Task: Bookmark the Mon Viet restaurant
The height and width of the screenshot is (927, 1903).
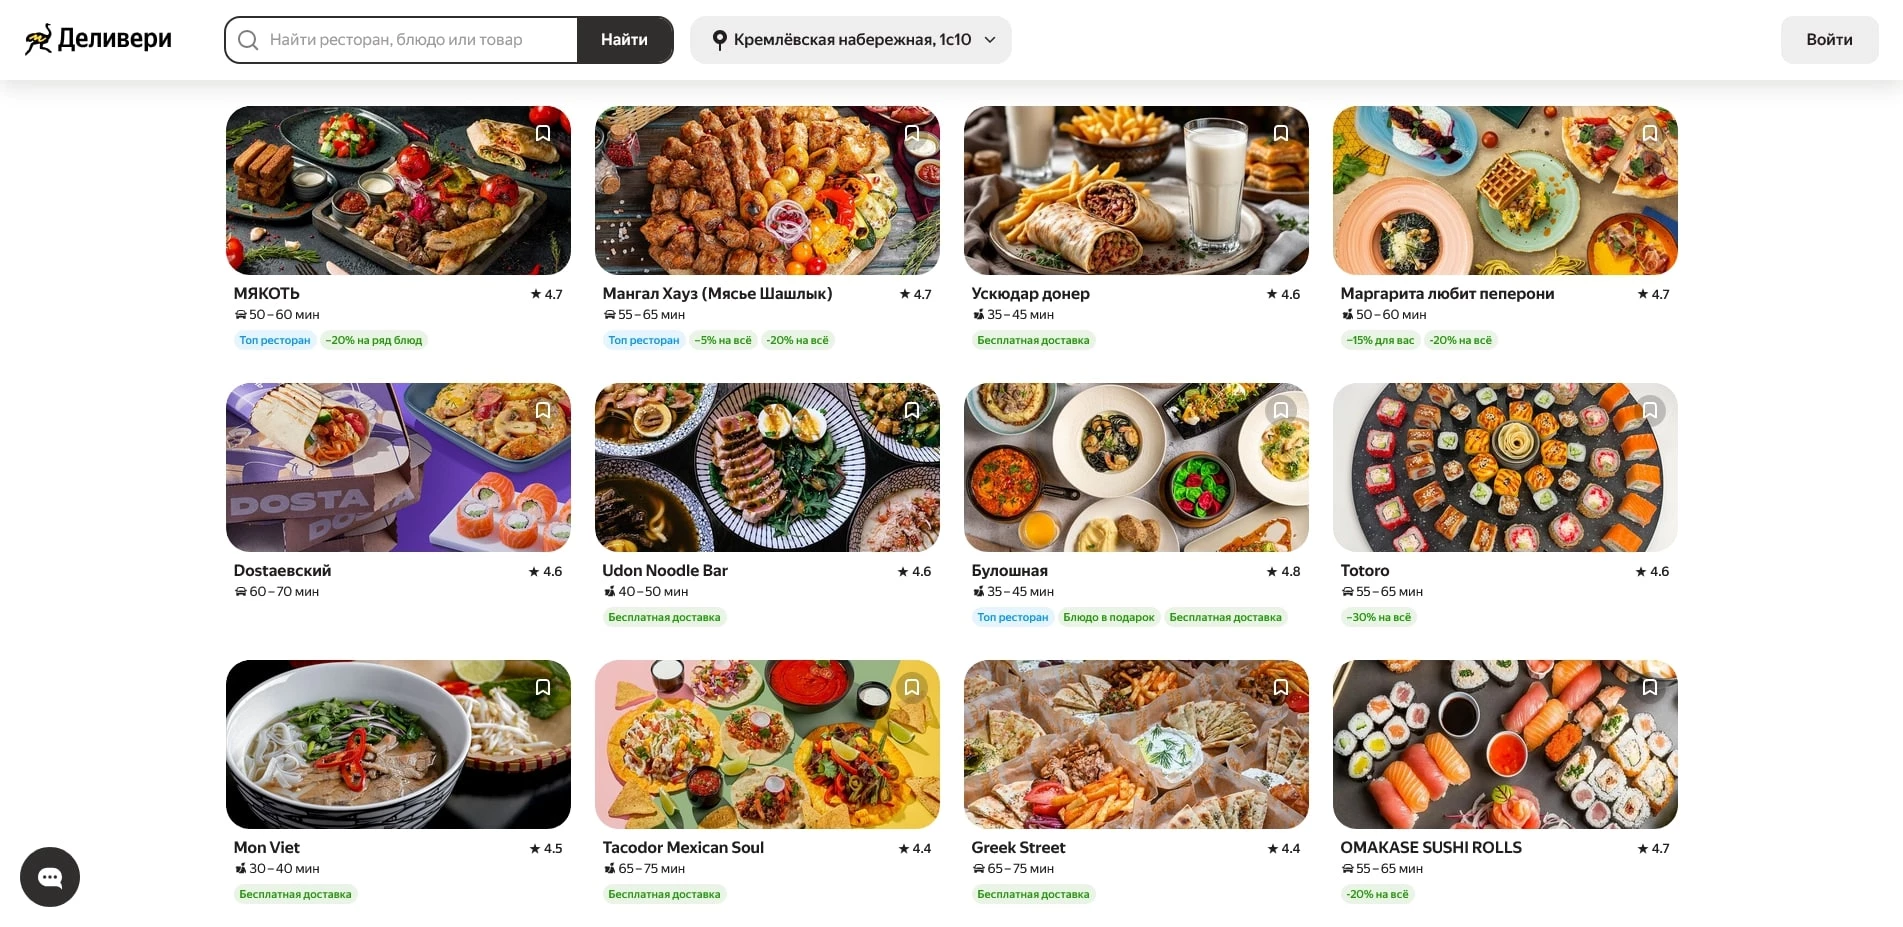Action: tap(543, 688)
